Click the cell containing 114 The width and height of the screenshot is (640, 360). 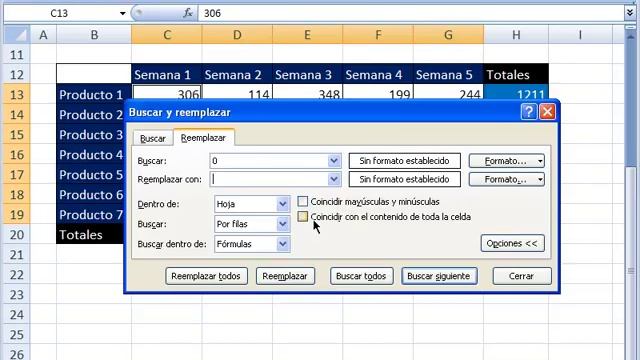click(x=237, y=92)
